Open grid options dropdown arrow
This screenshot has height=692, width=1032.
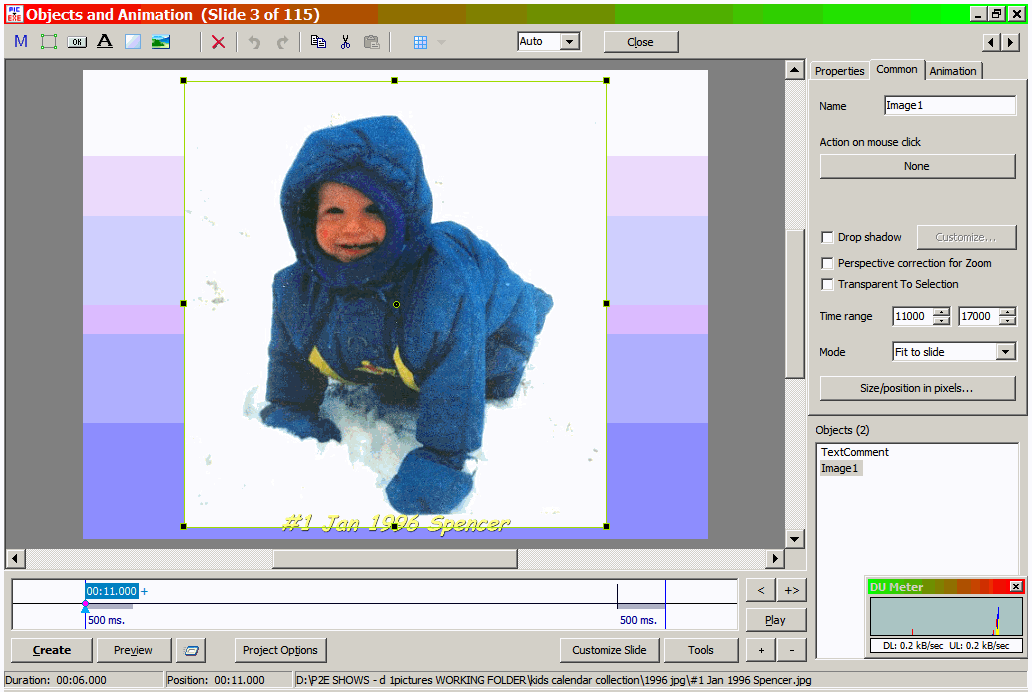(442, 42)
